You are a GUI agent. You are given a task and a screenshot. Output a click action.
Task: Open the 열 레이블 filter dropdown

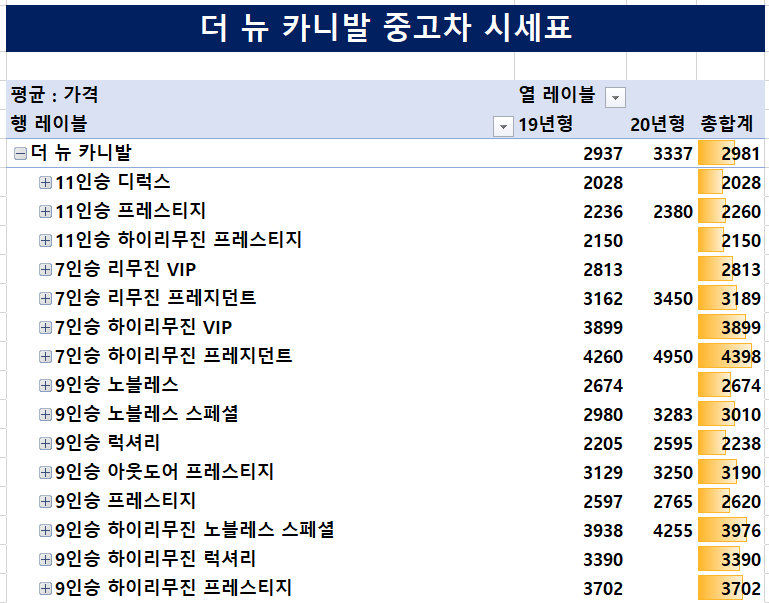(x=615, y=98)
